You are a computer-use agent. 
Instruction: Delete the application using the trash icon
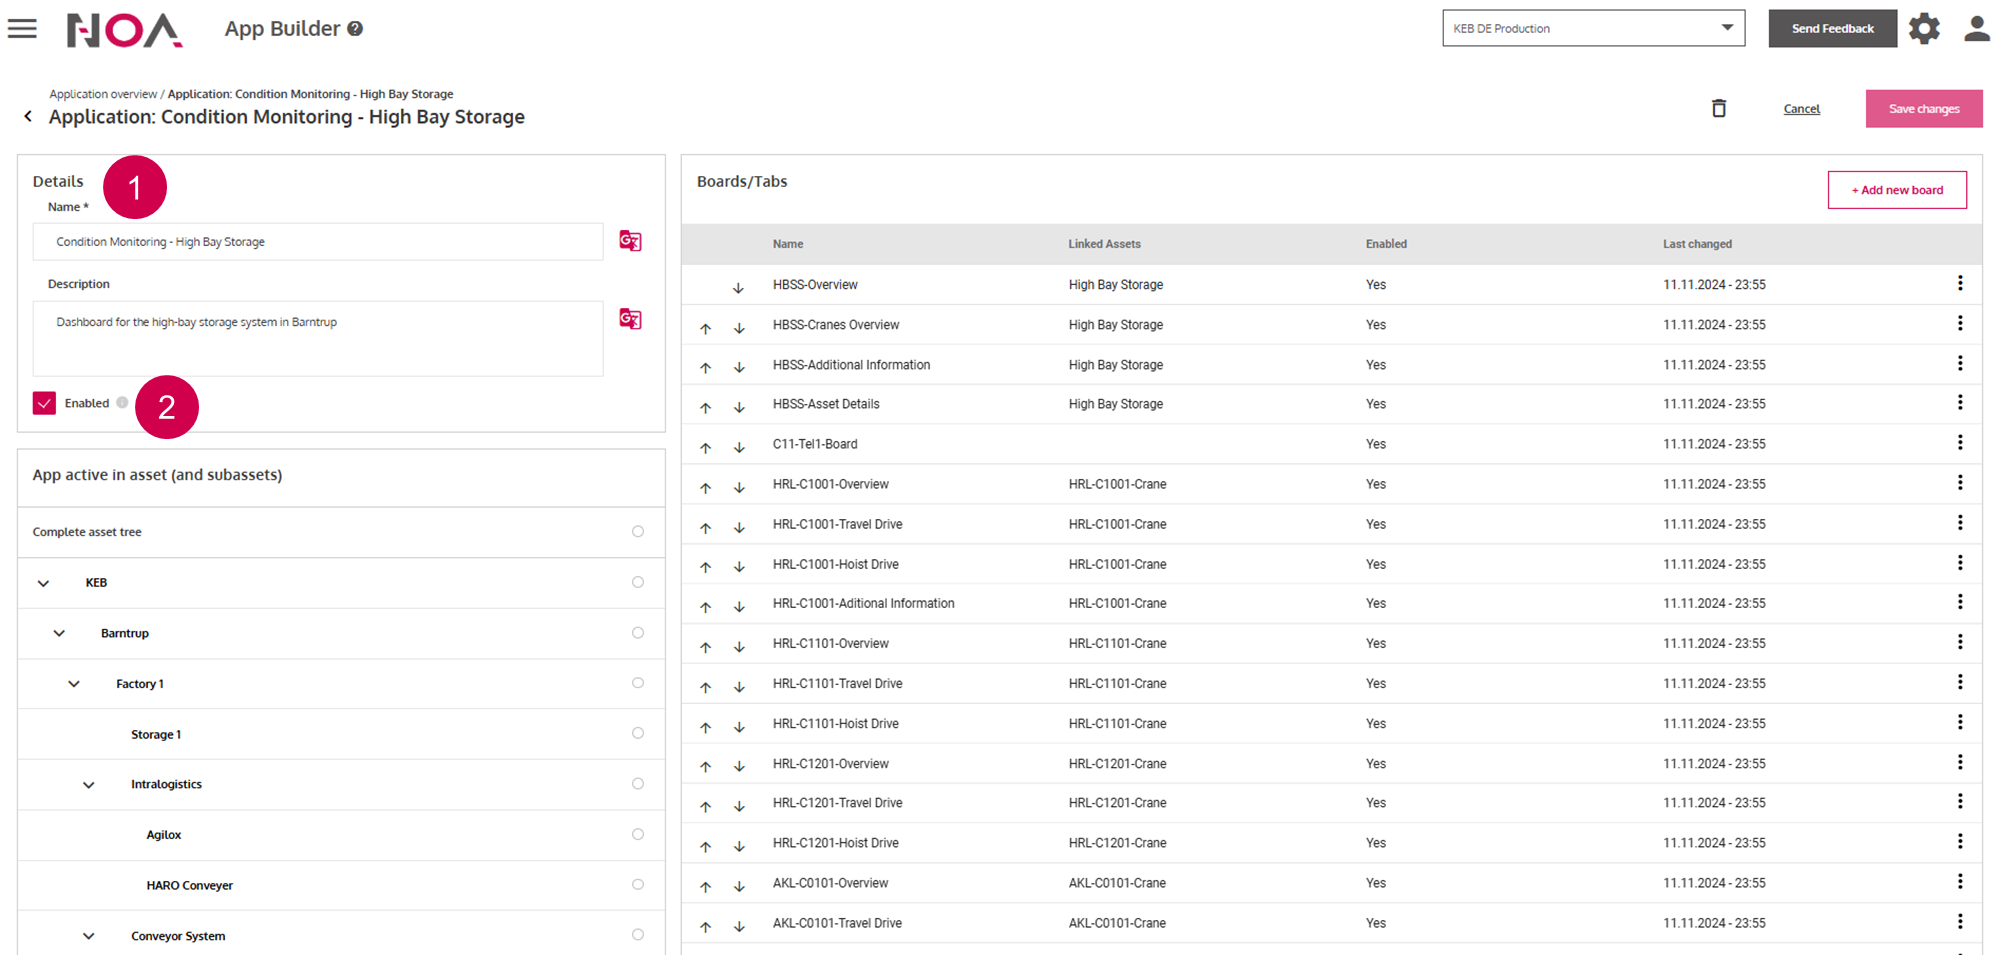click(1718, 108)
